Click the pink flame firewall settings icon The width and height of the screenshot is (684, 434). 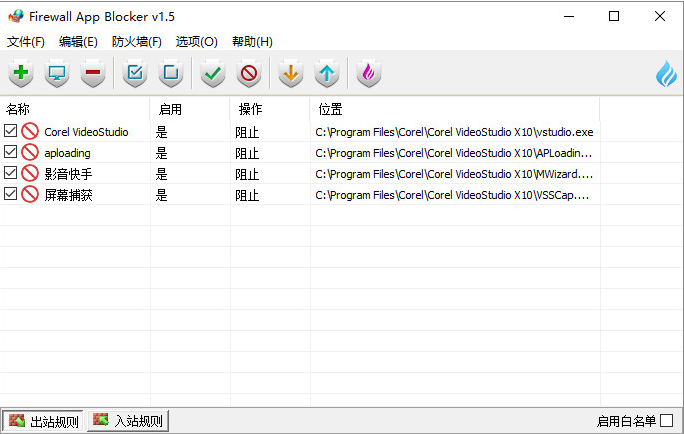(x=368, y=73)
